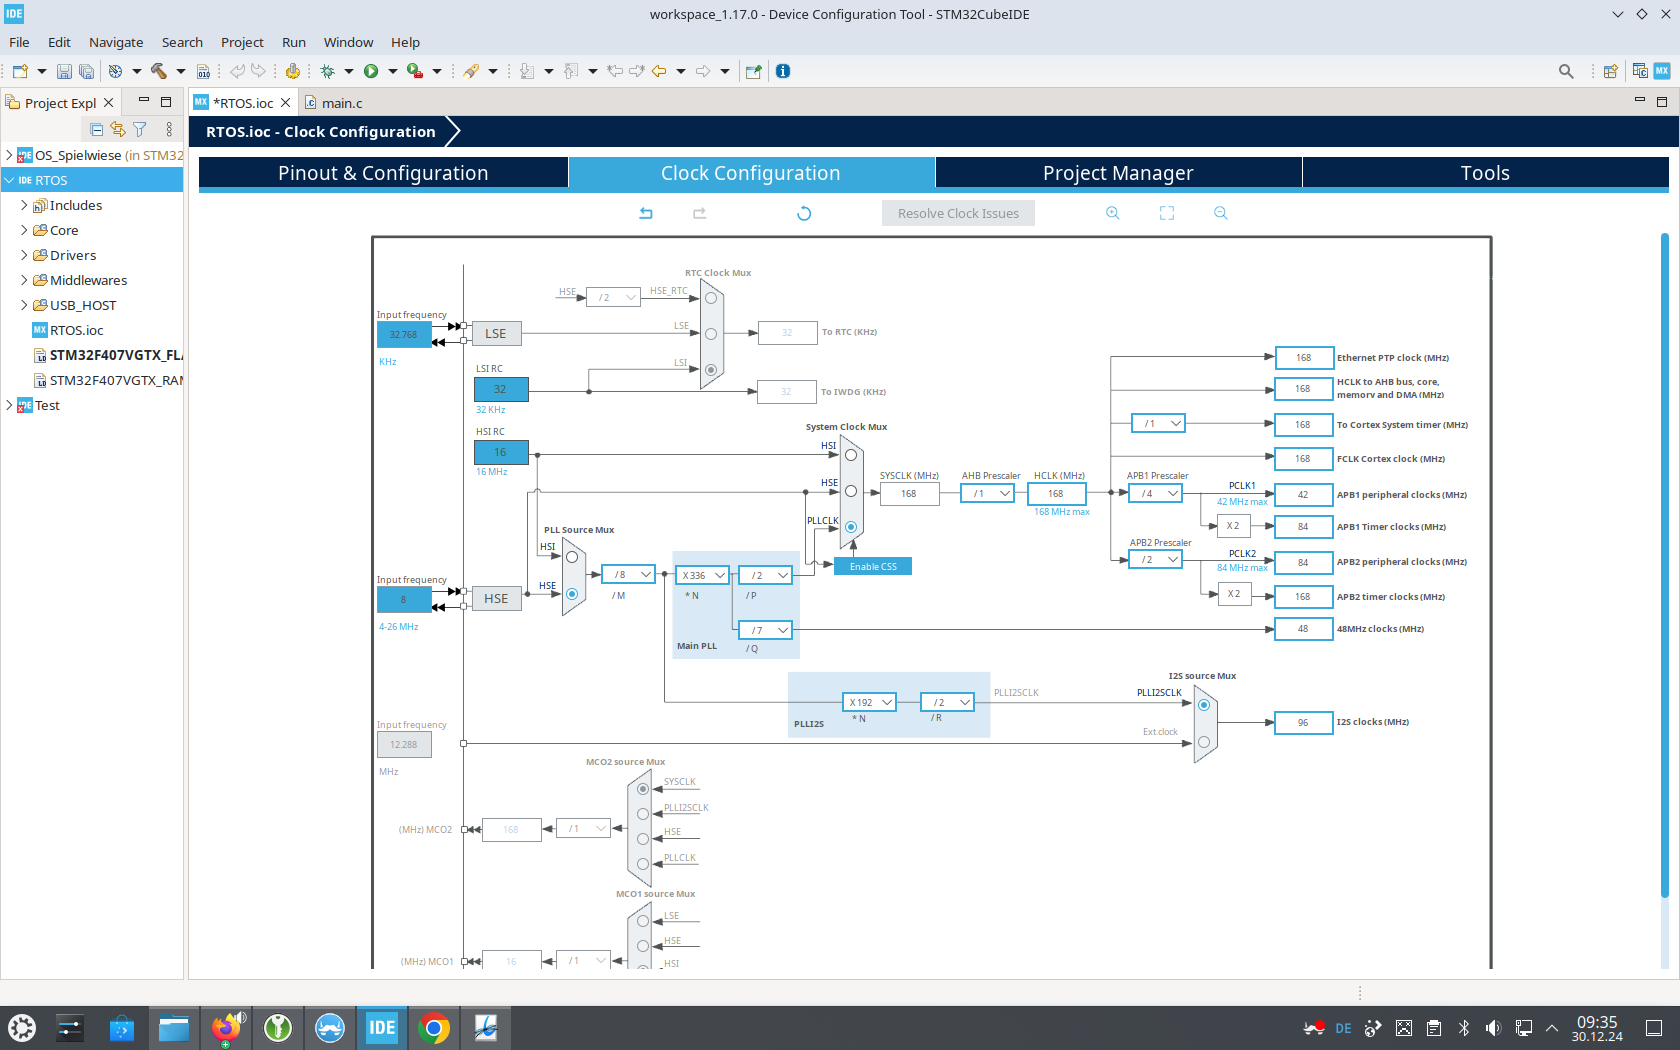The image size is (1680, 1050).
Task: Build the project using the hammer icon
Action: pyautogui.click(x=158, y=71)
